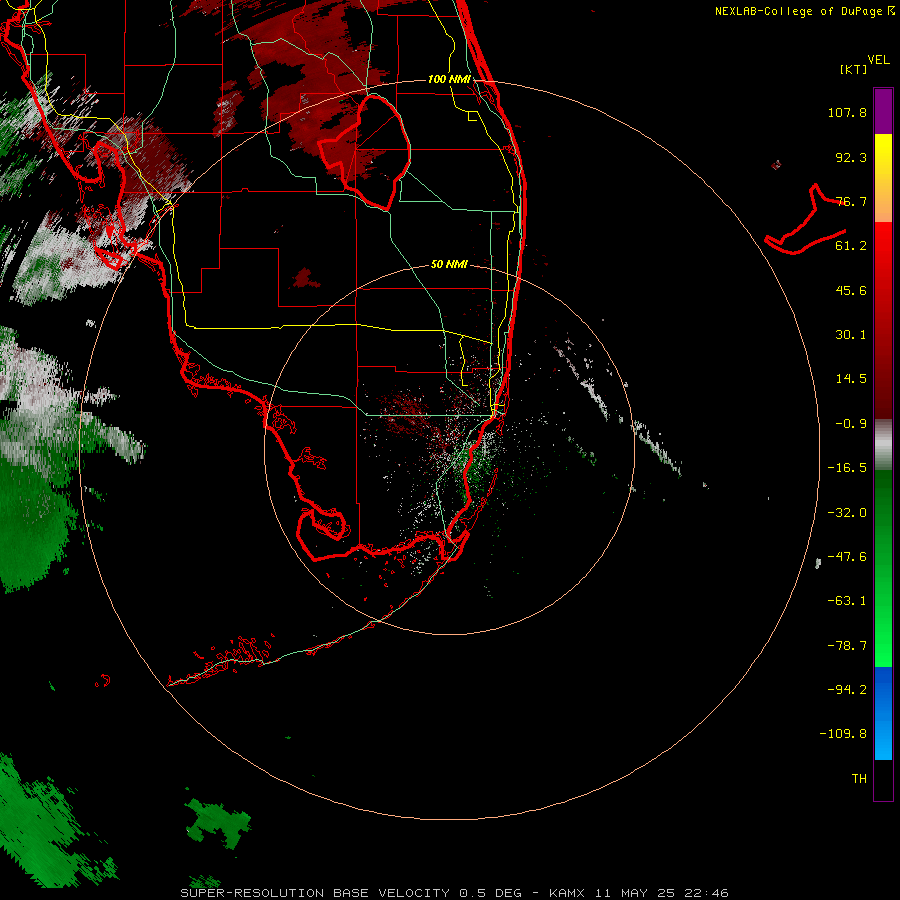Click the -94.2 velocity scale value
Image resolution: width=900 pixels, height=900 pixels.
[847, 690]
